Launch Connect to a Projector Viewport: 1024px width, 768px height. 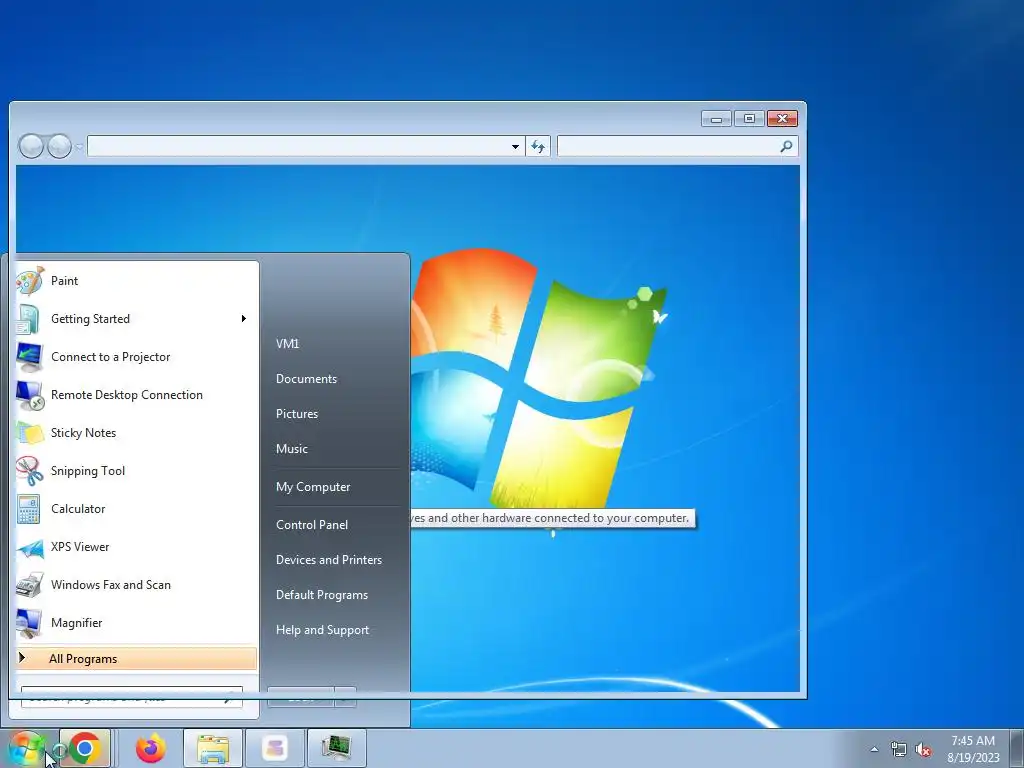pos(136,357)
